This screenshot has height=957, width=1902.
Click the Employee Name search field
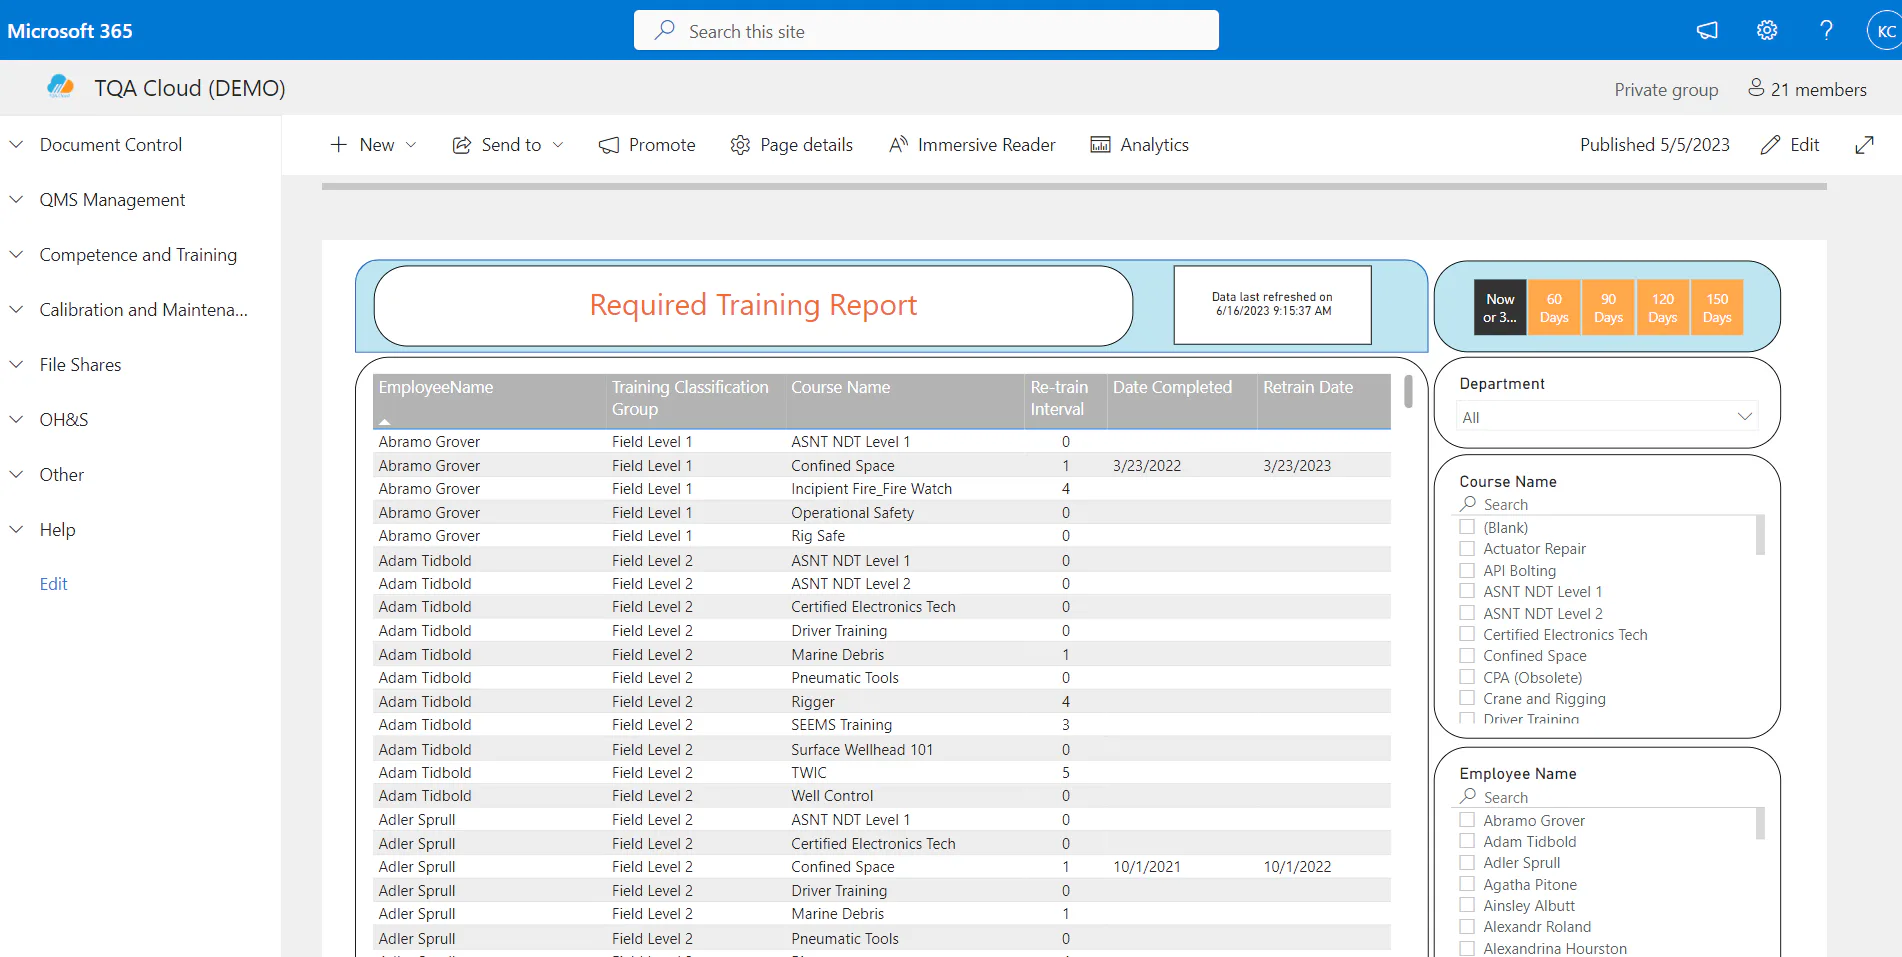[x=1608, y=797]
